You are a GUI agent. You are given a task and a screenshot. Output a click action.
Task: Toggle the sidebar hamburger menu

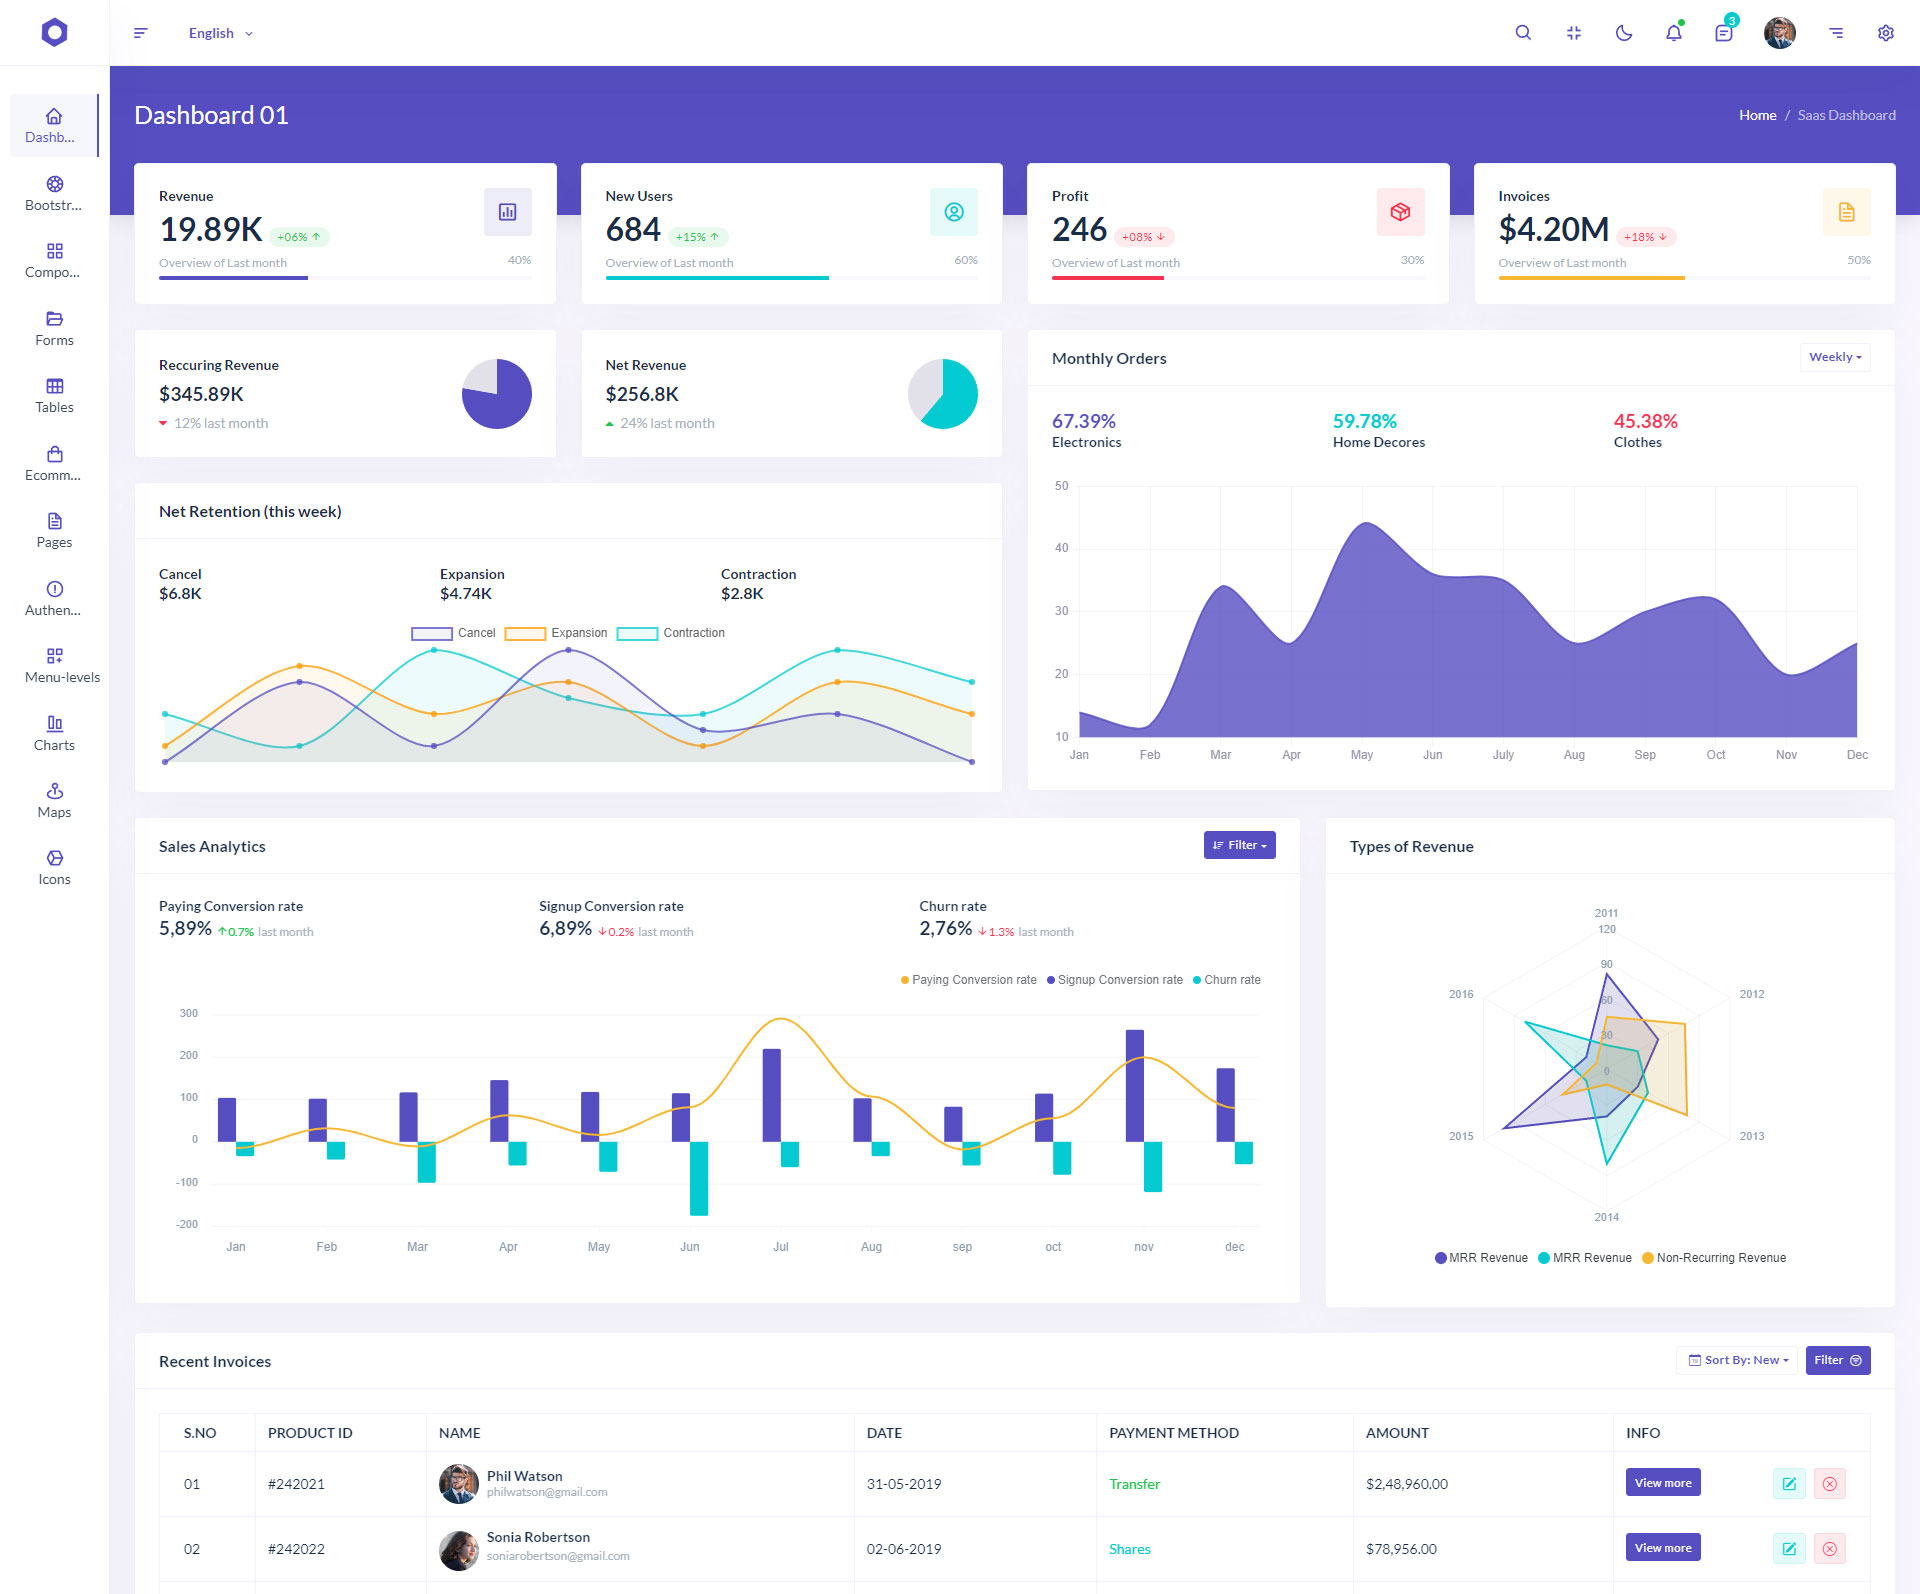coord(141,33)
